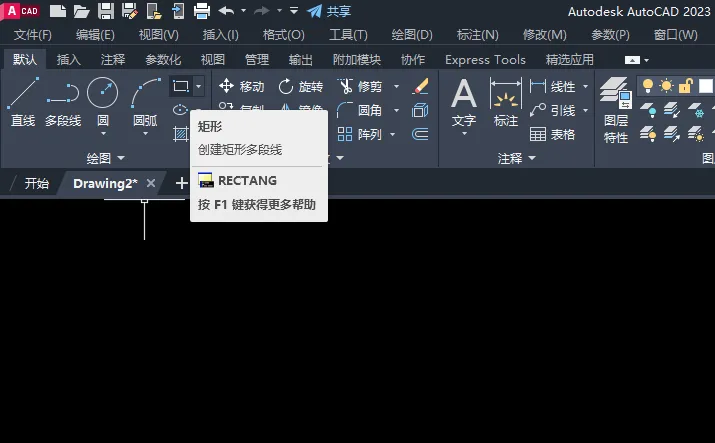Expand the 圆 circle options arrow

click(103, 134)
